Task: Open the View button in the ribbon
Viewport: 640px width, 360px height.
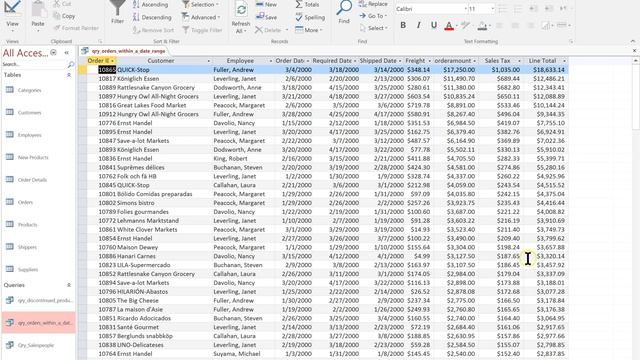Action: 12,15
